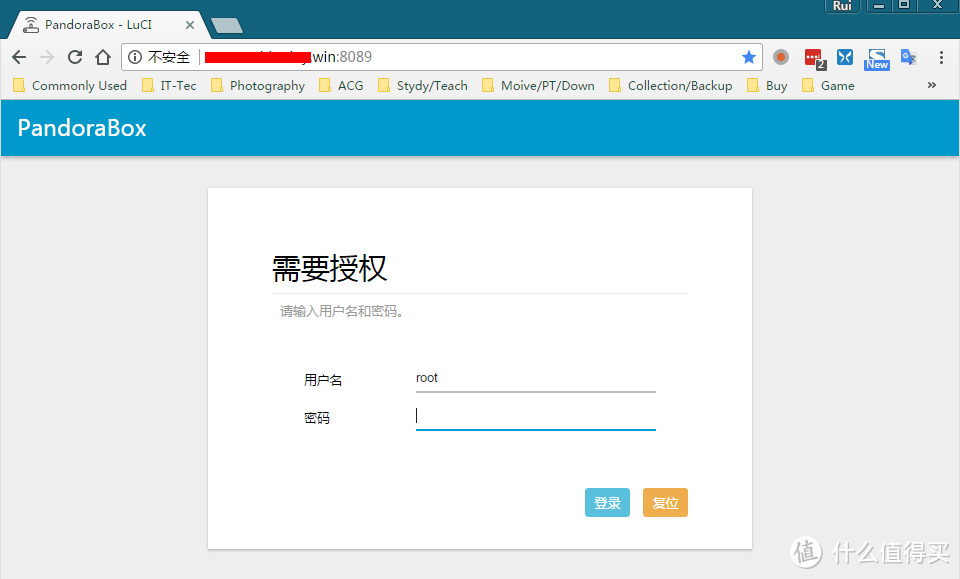Open the Photography bookmark folder
The width and height of the screenshot is (960, 579).
(x=258, y=86)
